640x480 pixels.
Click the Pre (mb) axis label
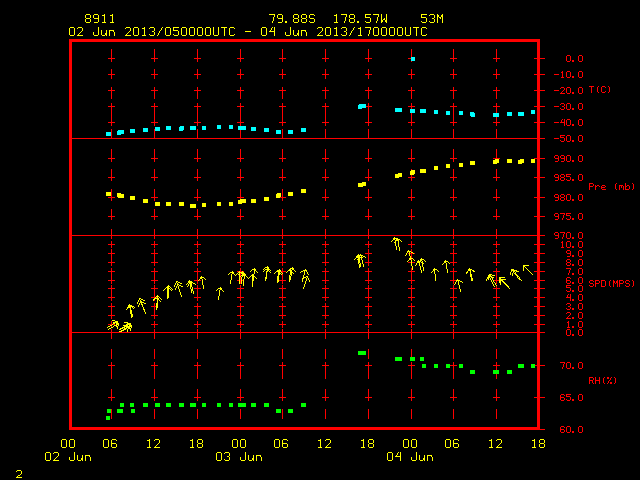tap(611, 187)
